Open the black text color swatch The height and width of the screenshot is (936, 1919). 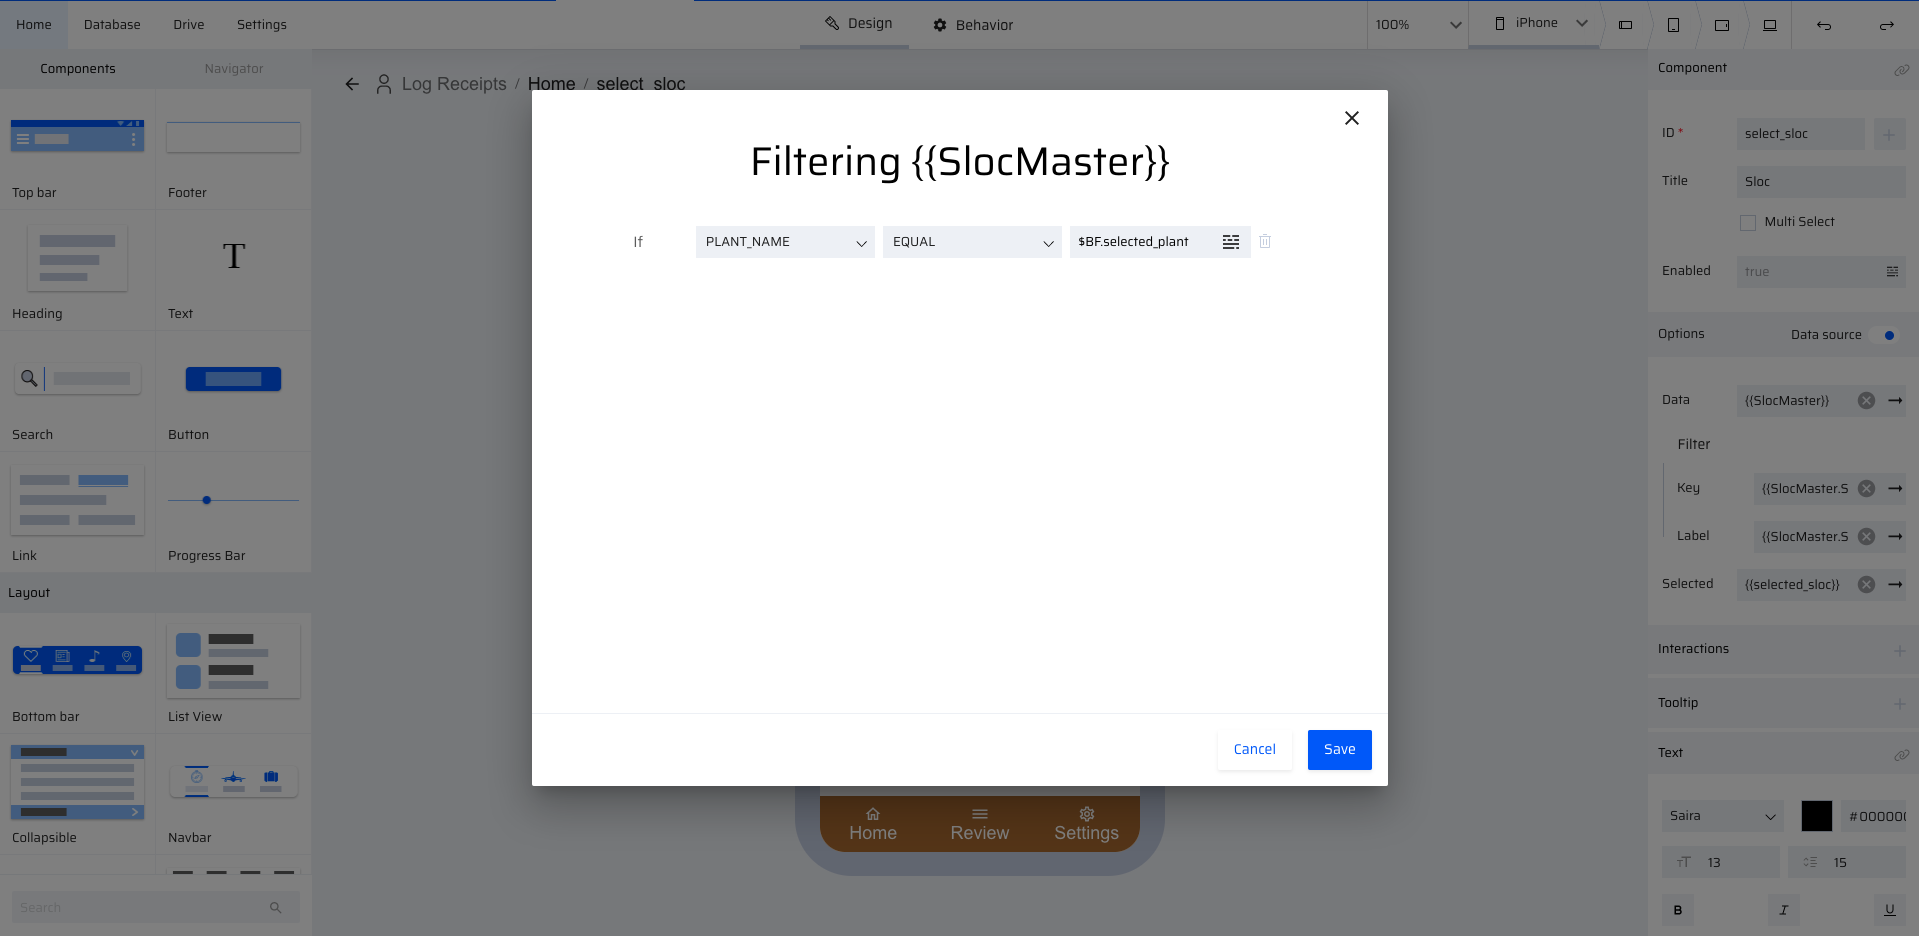(1816, 816)
